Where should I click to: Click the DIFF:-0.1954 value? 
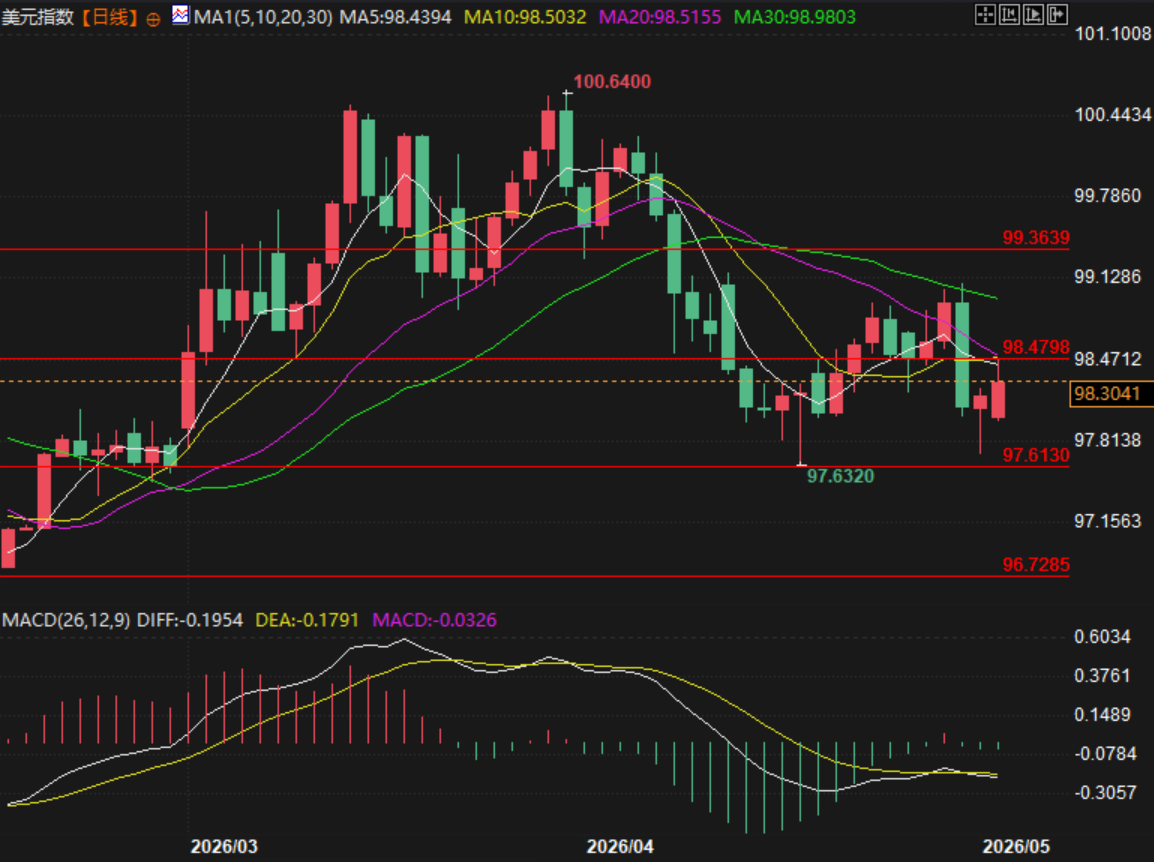(x=190, y=620)
